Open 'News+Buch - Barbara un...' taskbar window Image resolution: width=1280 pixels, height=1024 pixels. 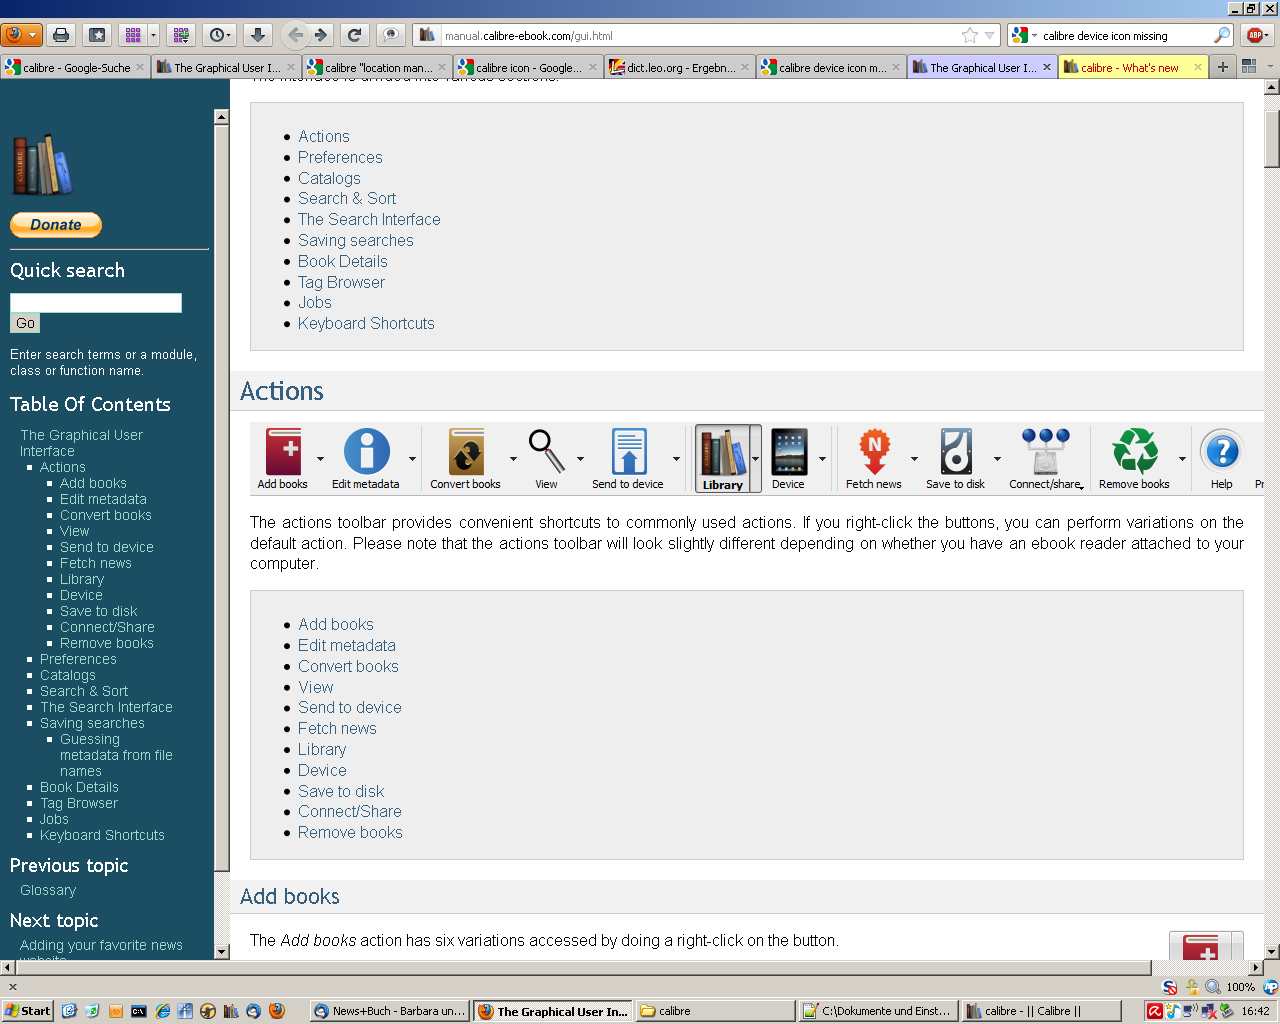[x=389, y=1011]
